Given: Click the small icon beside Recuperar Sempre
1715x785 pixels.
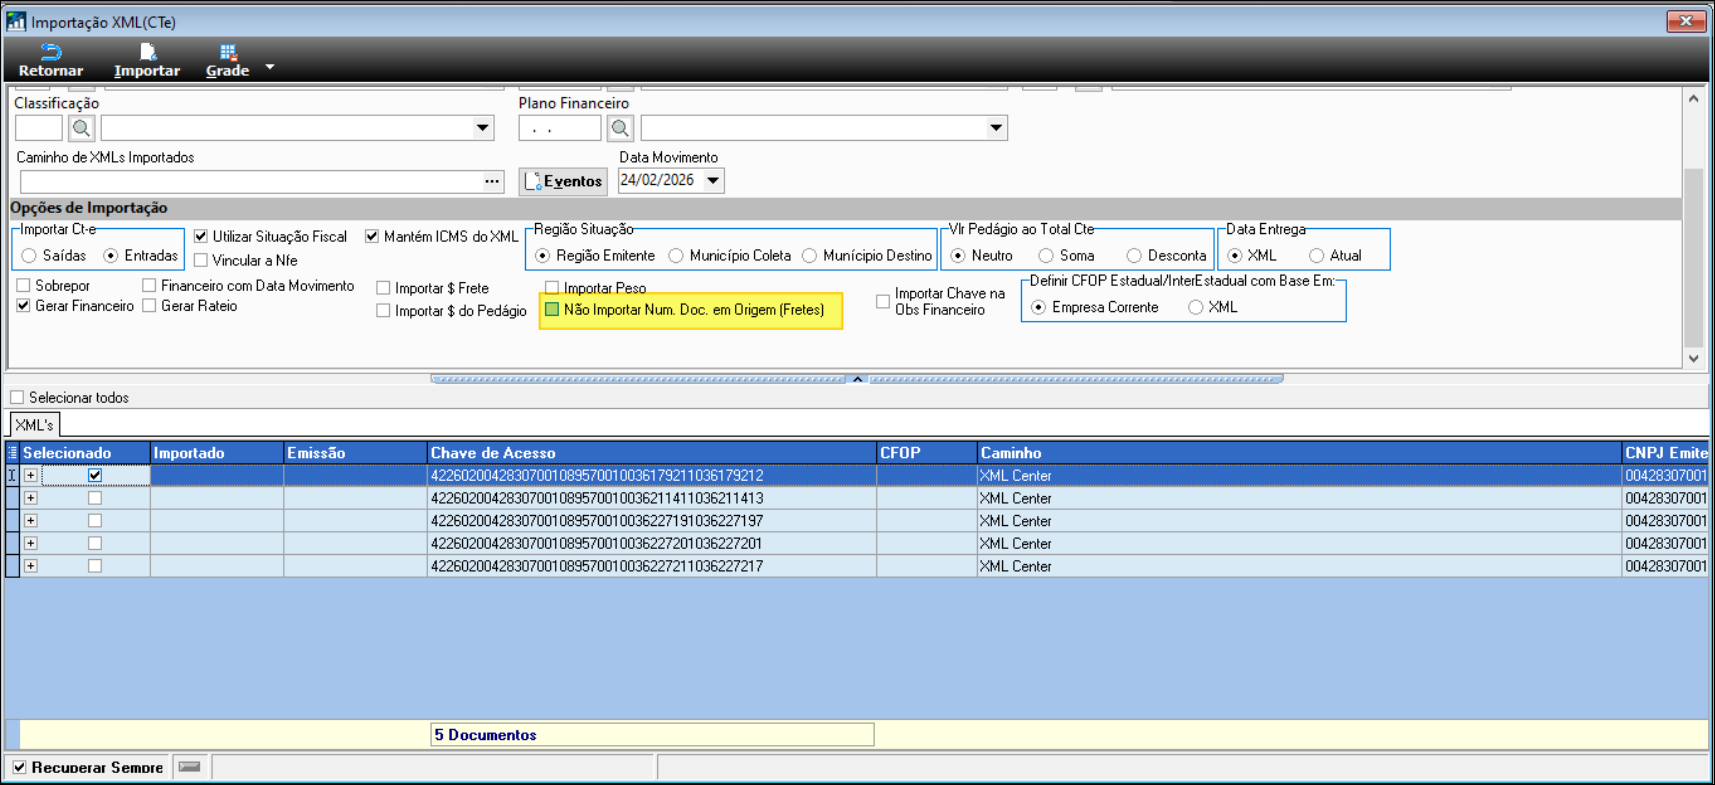Looking at the screenshot, I should click(189, 767).
